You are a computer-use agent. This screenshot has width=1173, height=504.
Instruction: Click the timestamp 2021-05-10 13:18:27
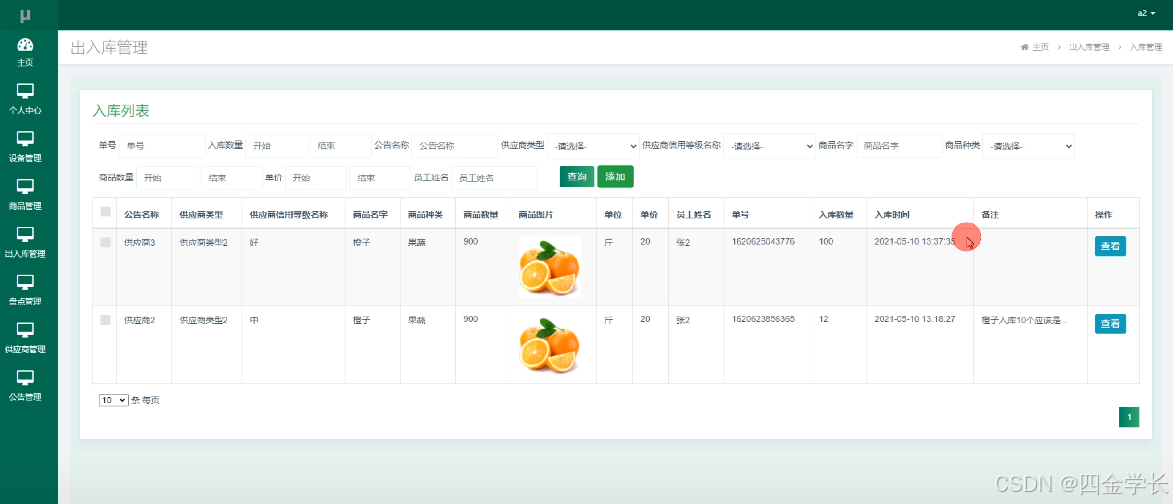(914, 320)
